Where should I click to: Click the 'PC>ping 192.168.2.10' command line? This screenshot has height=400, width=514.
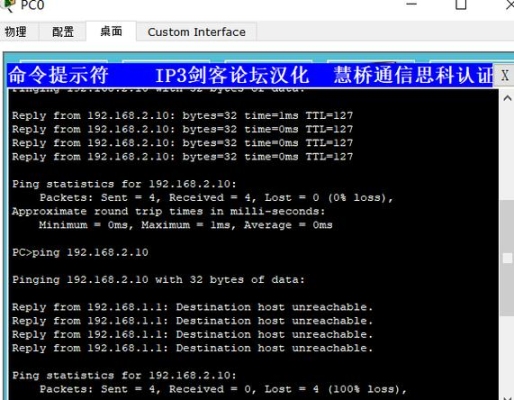click(x=80, y=252)
